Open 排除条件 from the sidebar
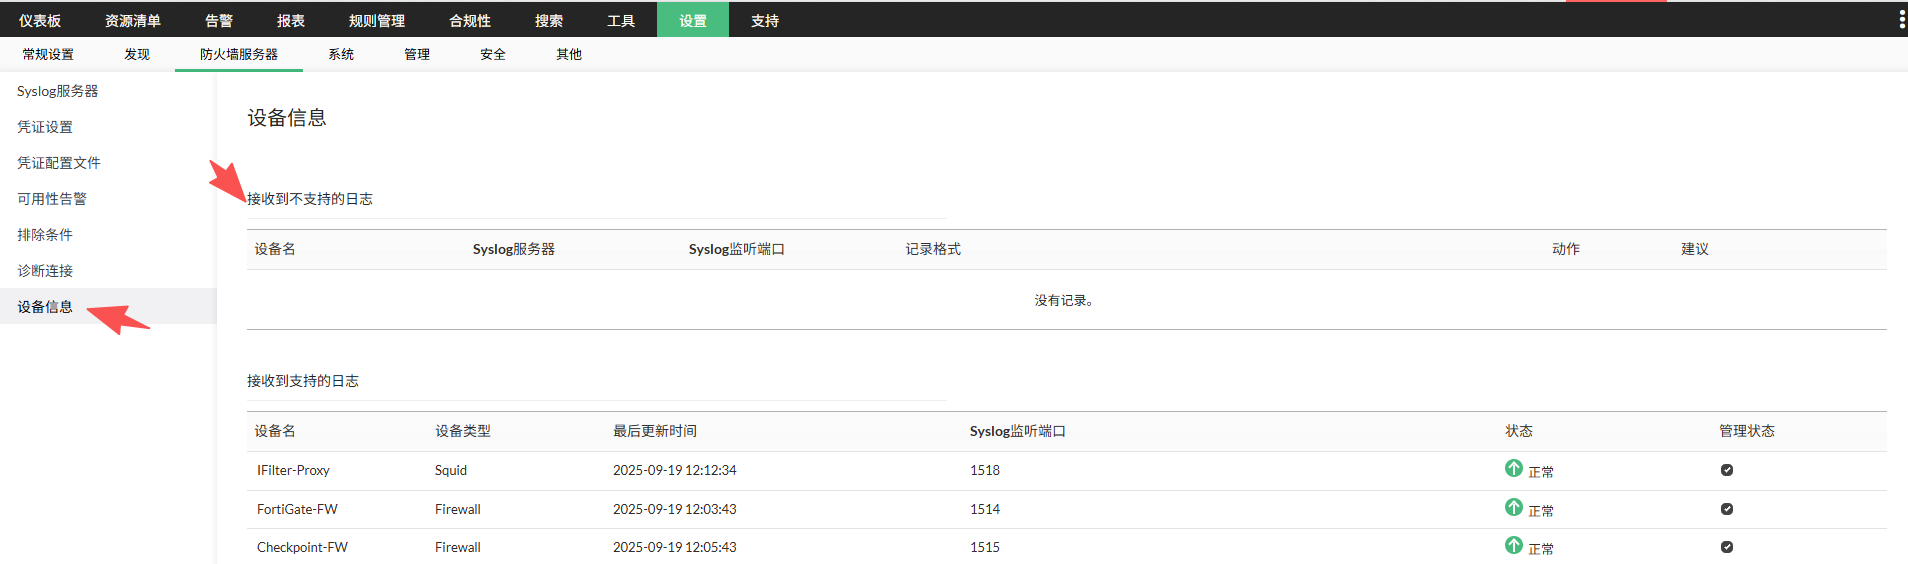This screenshot has height=564, width=1908. click(x=45, y=235)
